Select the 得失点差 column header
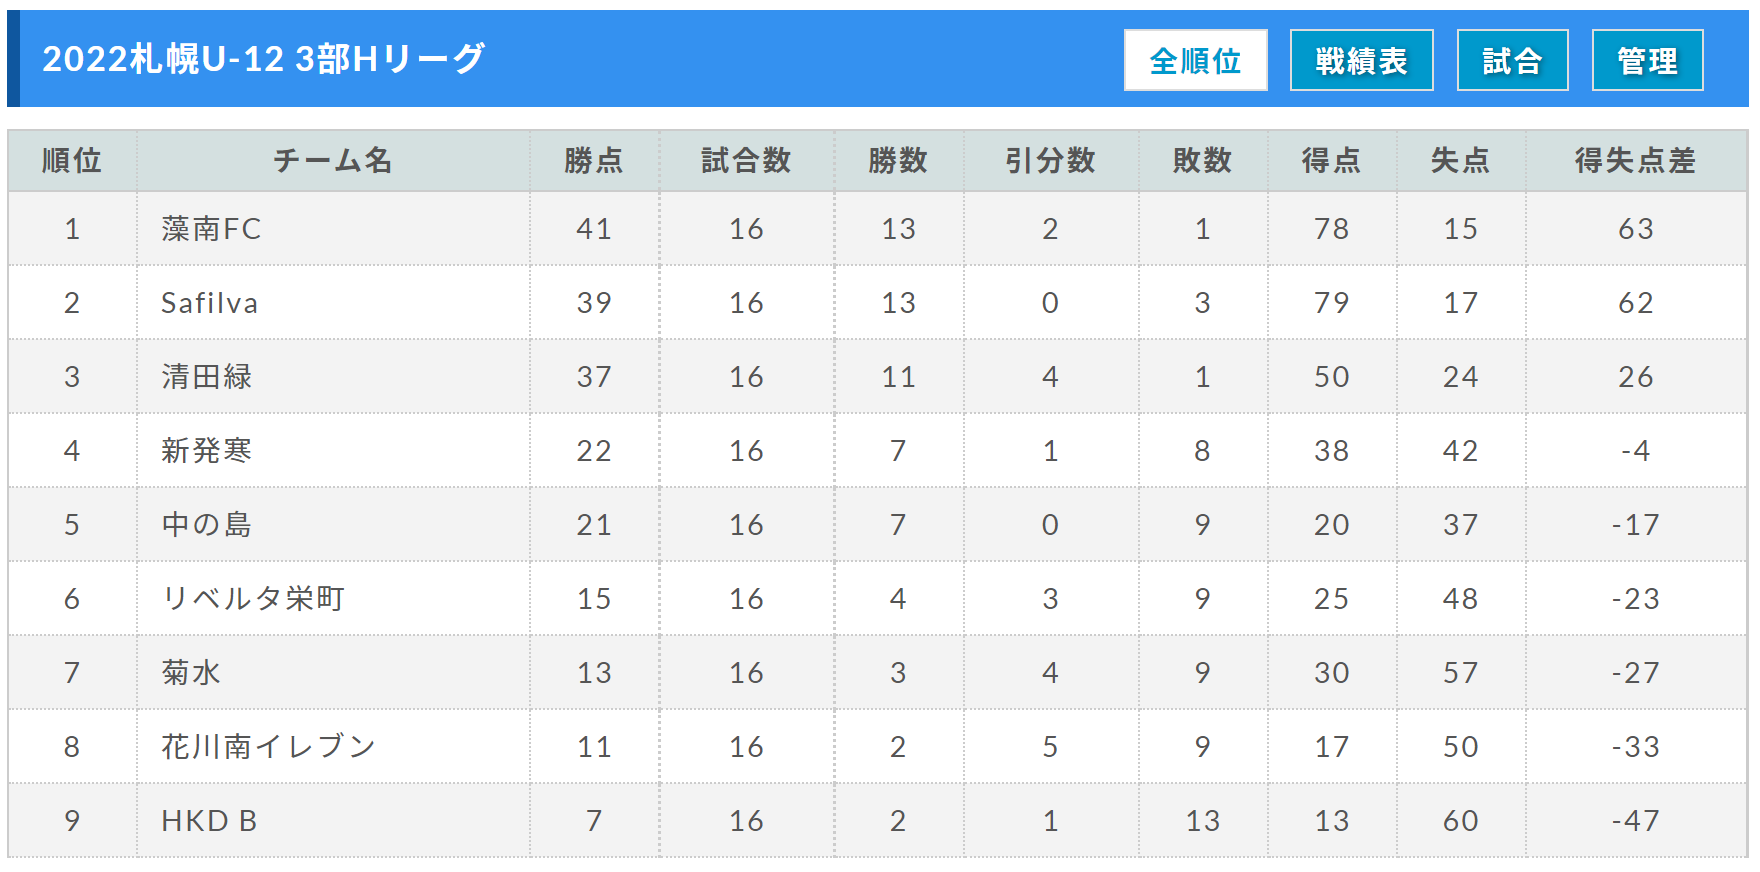The width and height of the screenshot is (1760, 872). click(x=1636, y=160)
